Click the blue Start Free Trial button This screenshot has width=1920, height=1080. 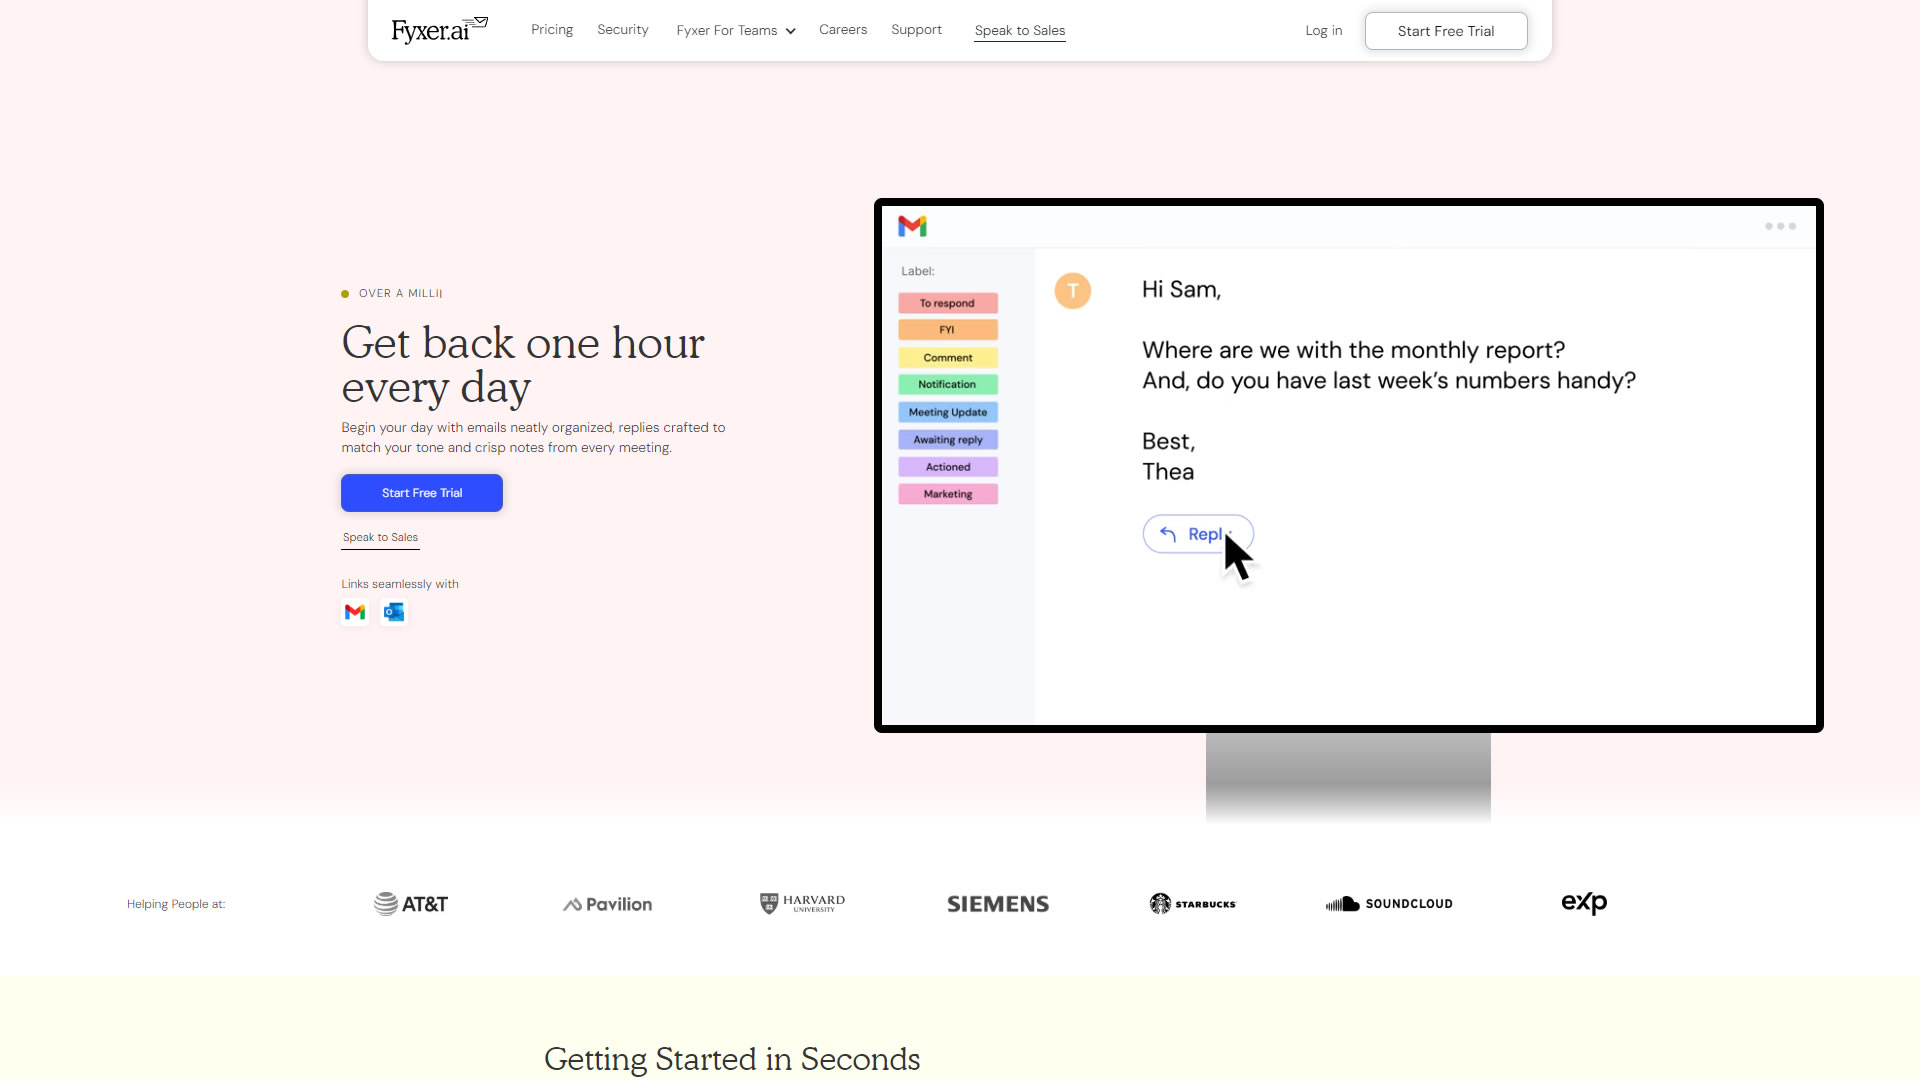[x=421, y=493]
